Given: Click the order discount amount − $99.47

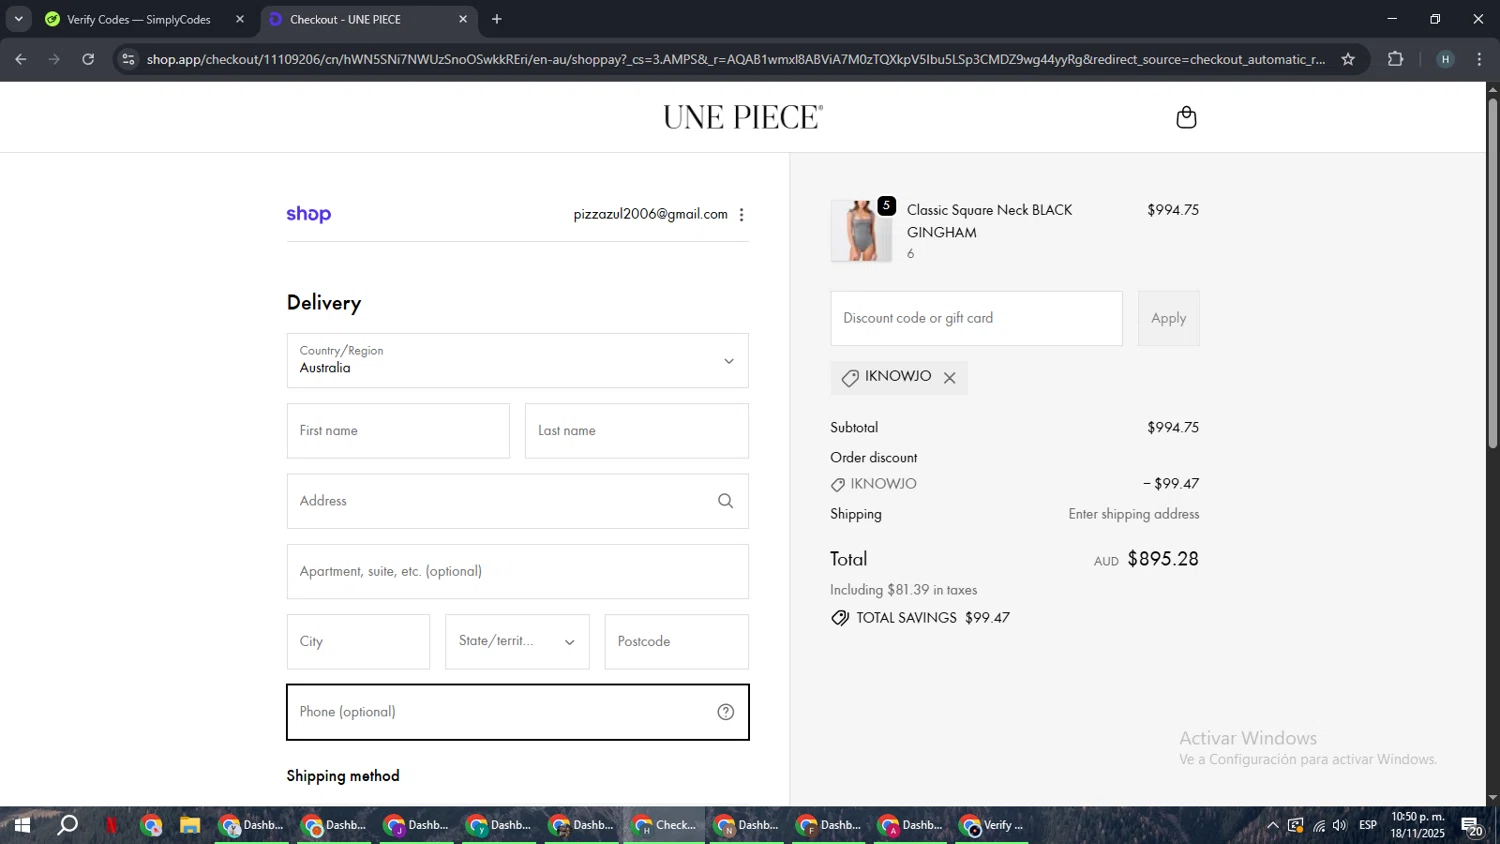Looking at the screenshot, I should tap(1171, 484).
